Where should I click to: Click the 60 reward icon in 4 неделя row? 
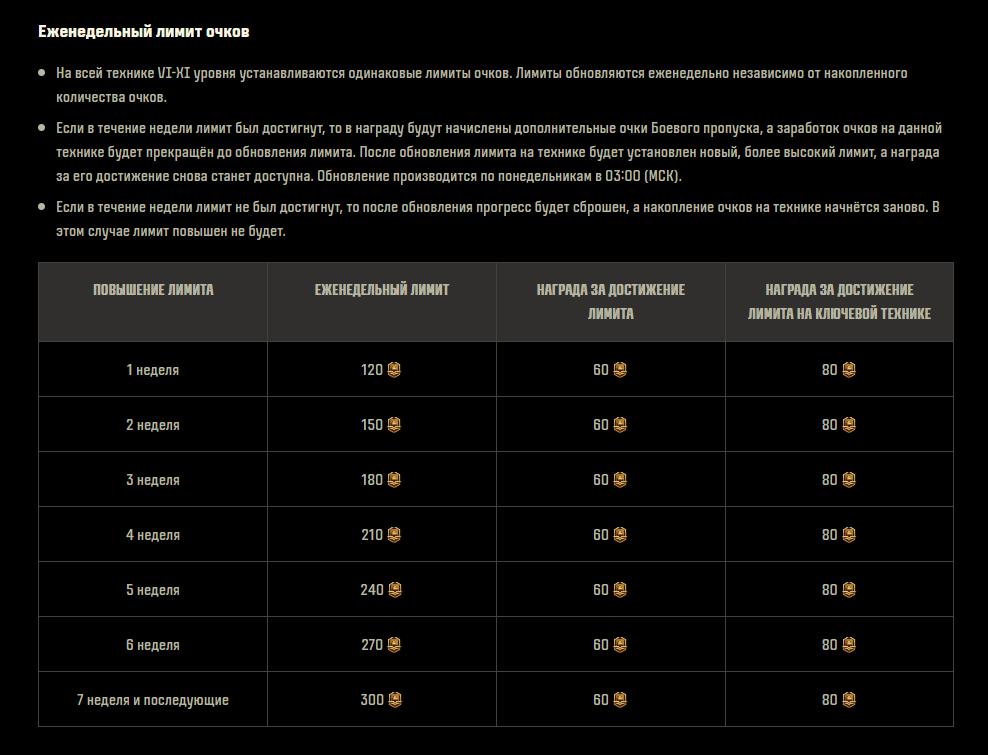pyautogui.click(x=620, y=535)
